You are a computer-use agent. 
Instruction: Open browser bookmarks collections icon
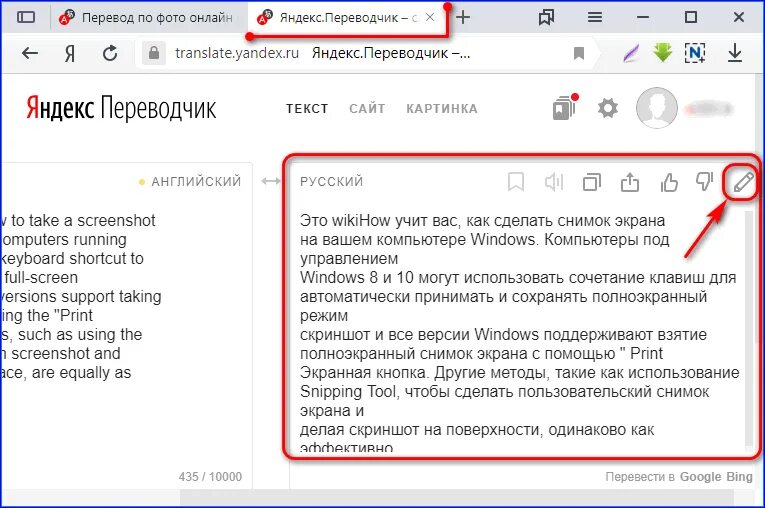[x=546, y=18]
